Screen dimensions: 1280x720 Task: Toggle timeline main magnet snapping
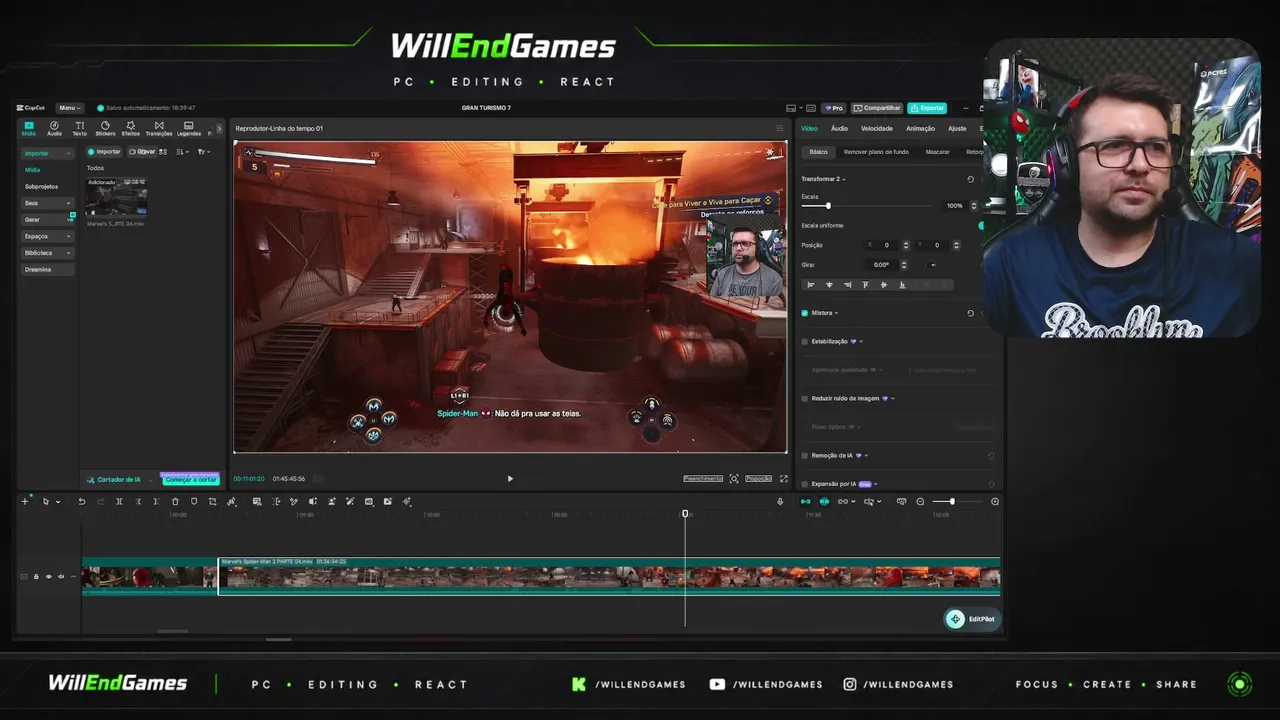[806, 502]
